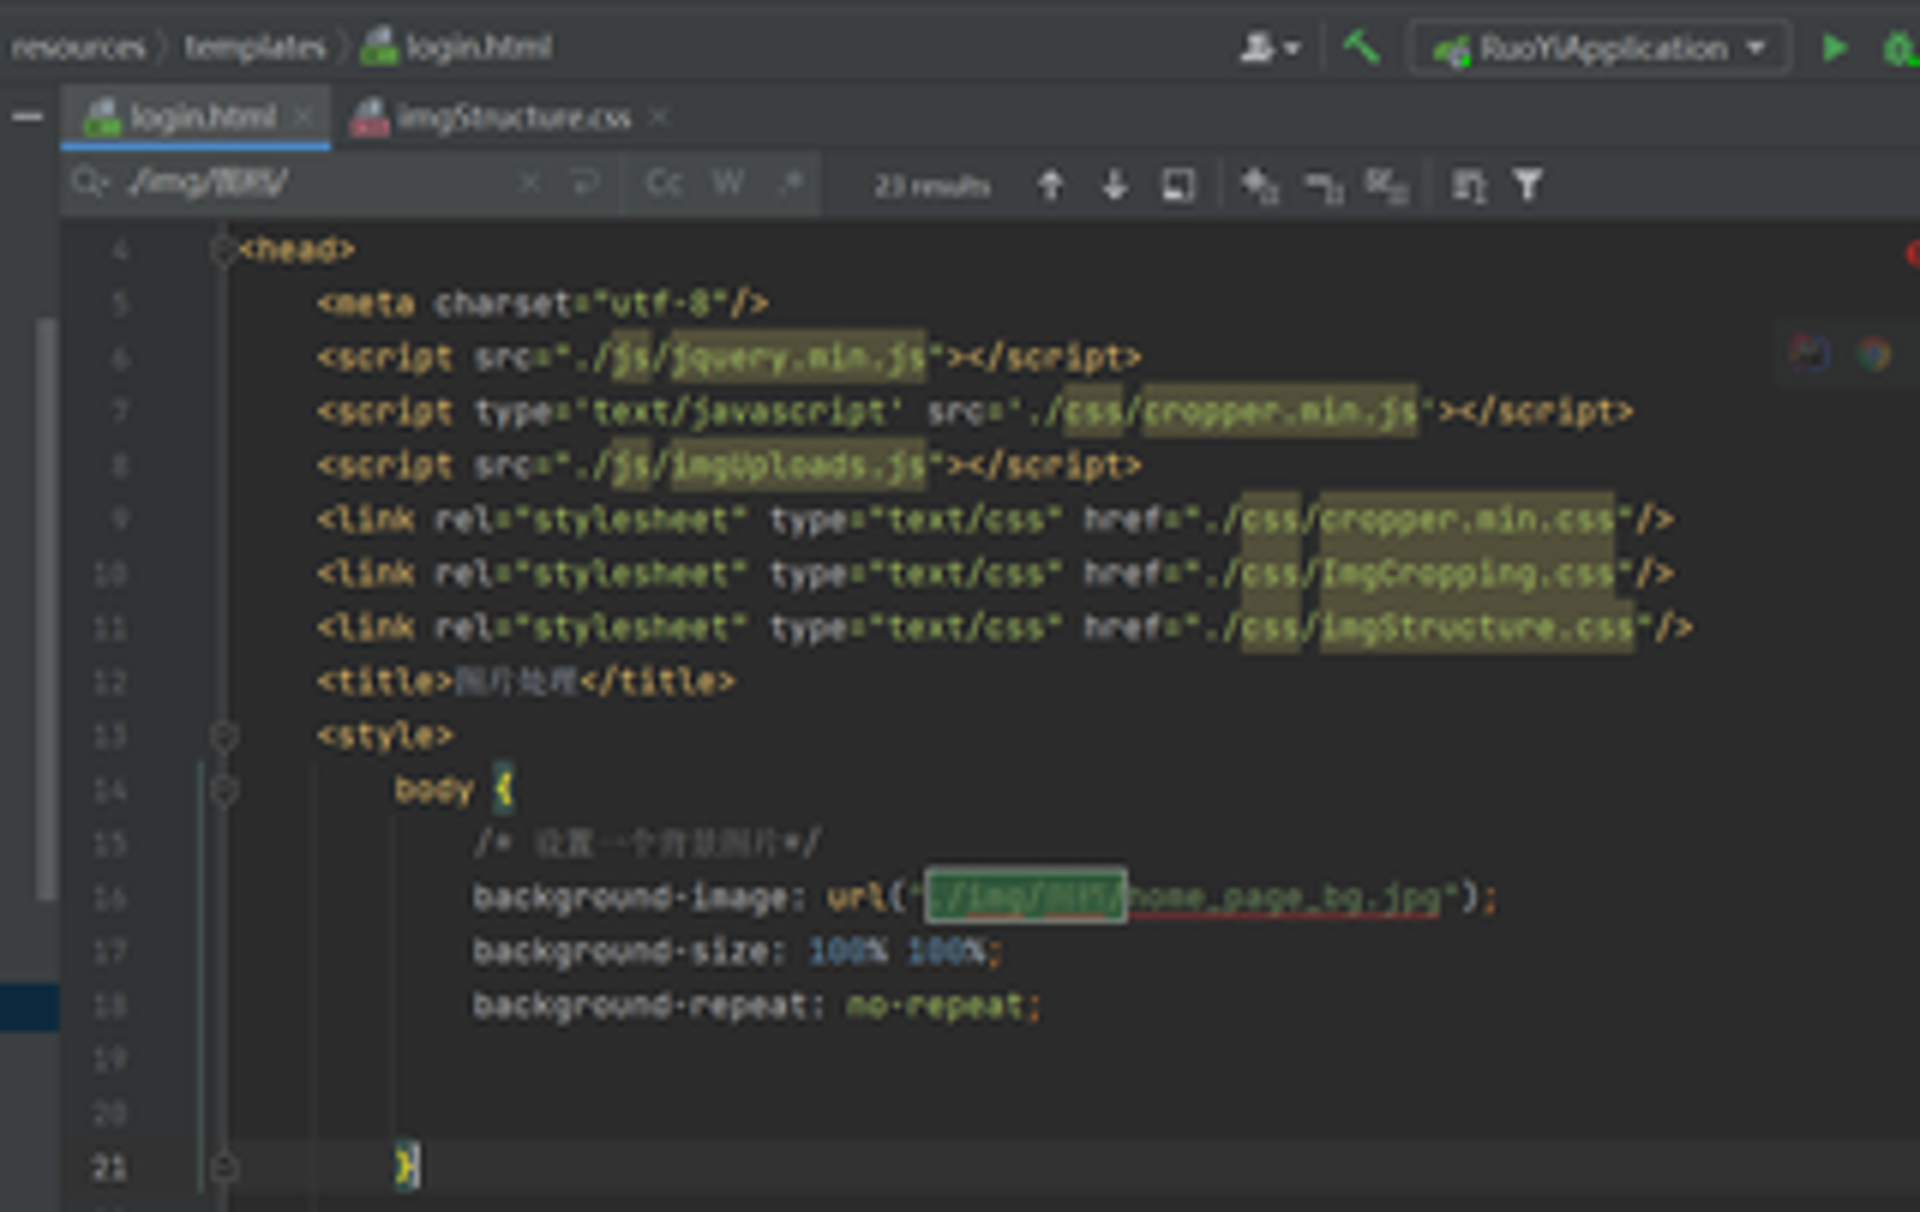Select all occurrences icon in search bar
Screen dimensions: 1920x1212
pos(1387,185)
